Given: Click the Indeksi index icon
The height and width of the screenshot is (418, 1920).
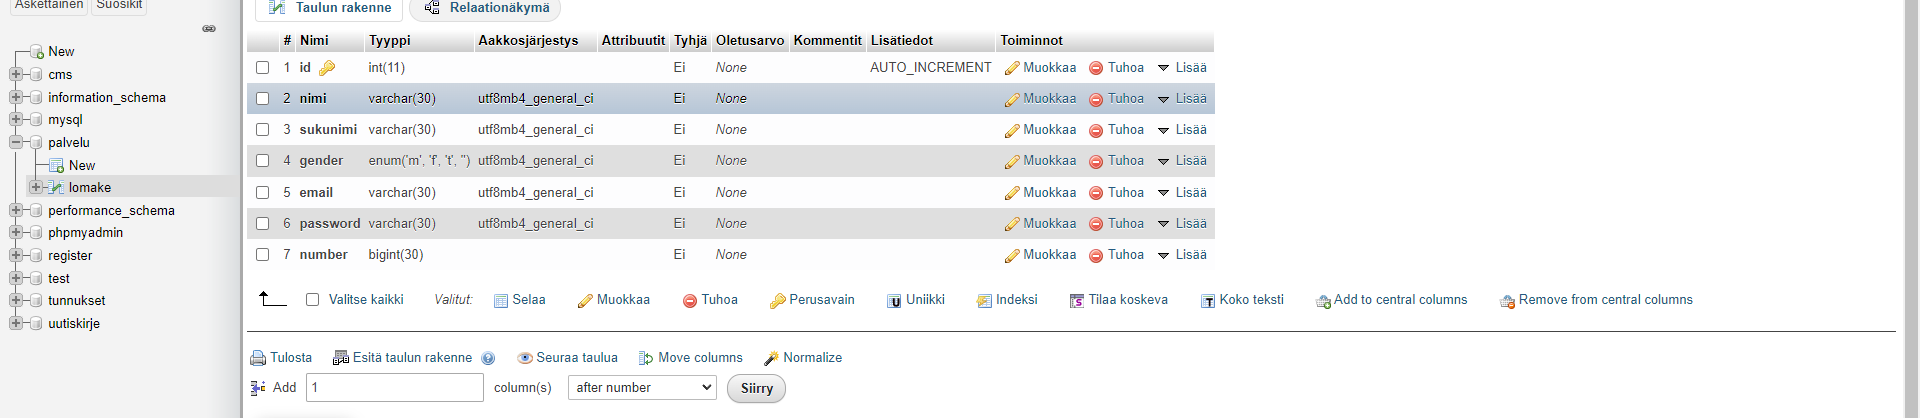Looking at the screenshot, I should (984, 301).
